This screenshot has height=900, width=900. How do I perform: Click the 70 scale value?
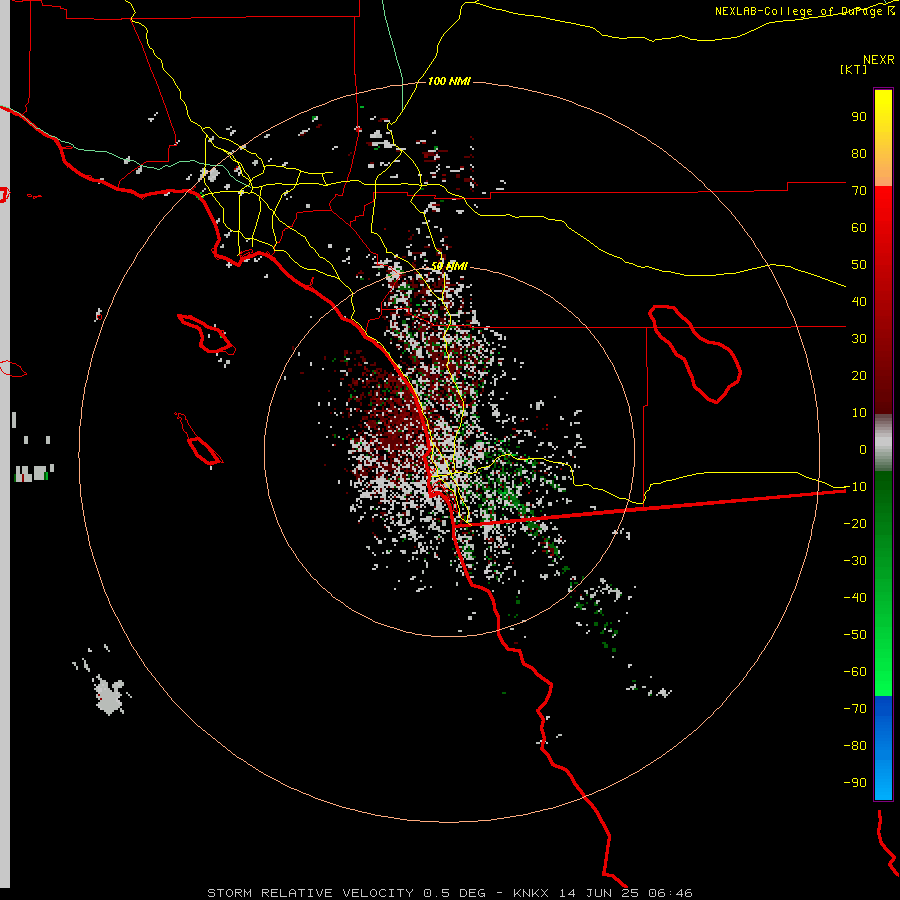(x=859, y=191)
